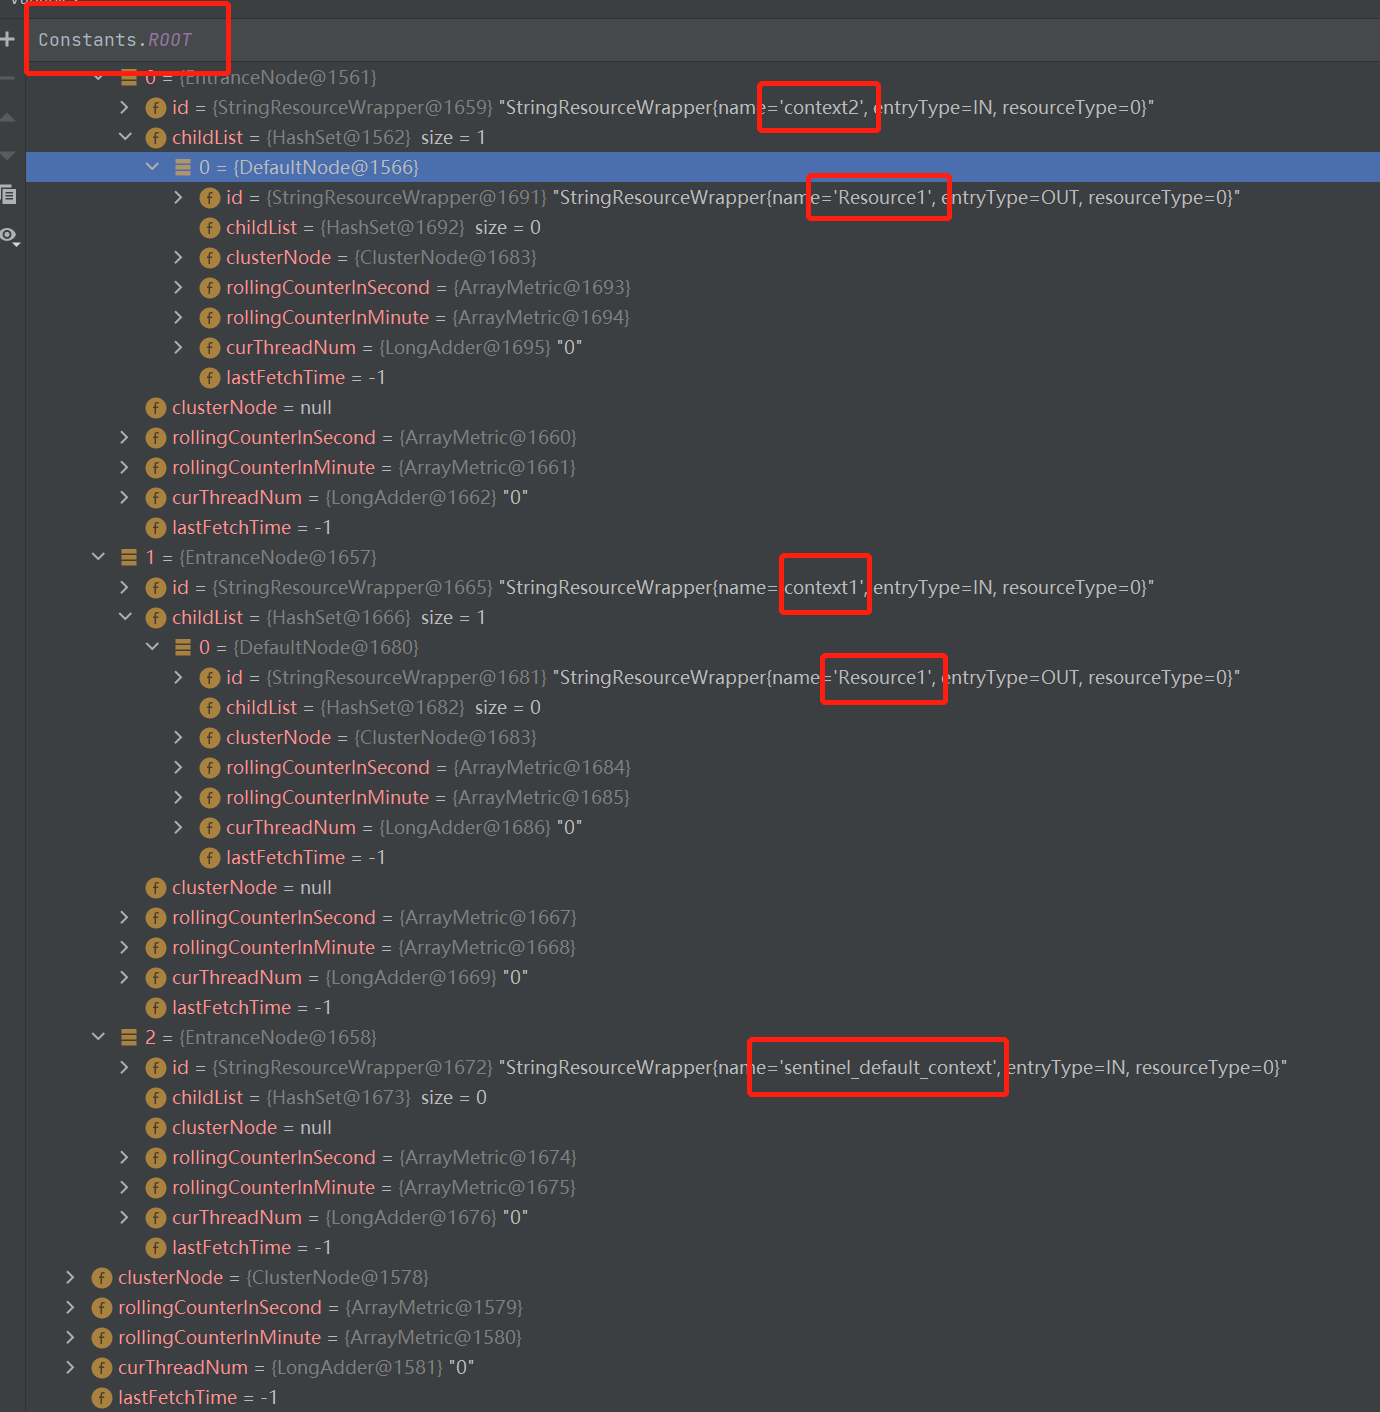This screenshot has height=1412, width=1380.
Task: Expand rollingCounterInMinute ArrayMetric@1675
Action: point(124,1187)
